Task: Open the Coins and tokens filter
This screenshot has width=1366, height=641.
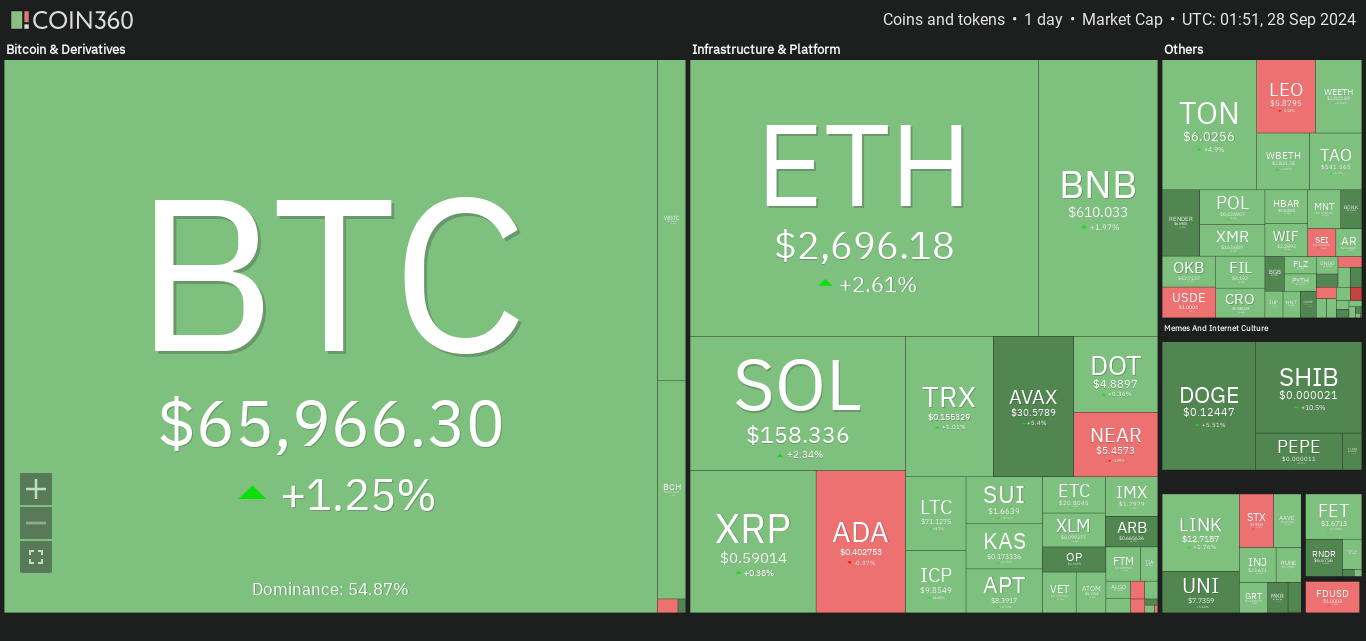Action: (x=943, y=20)
